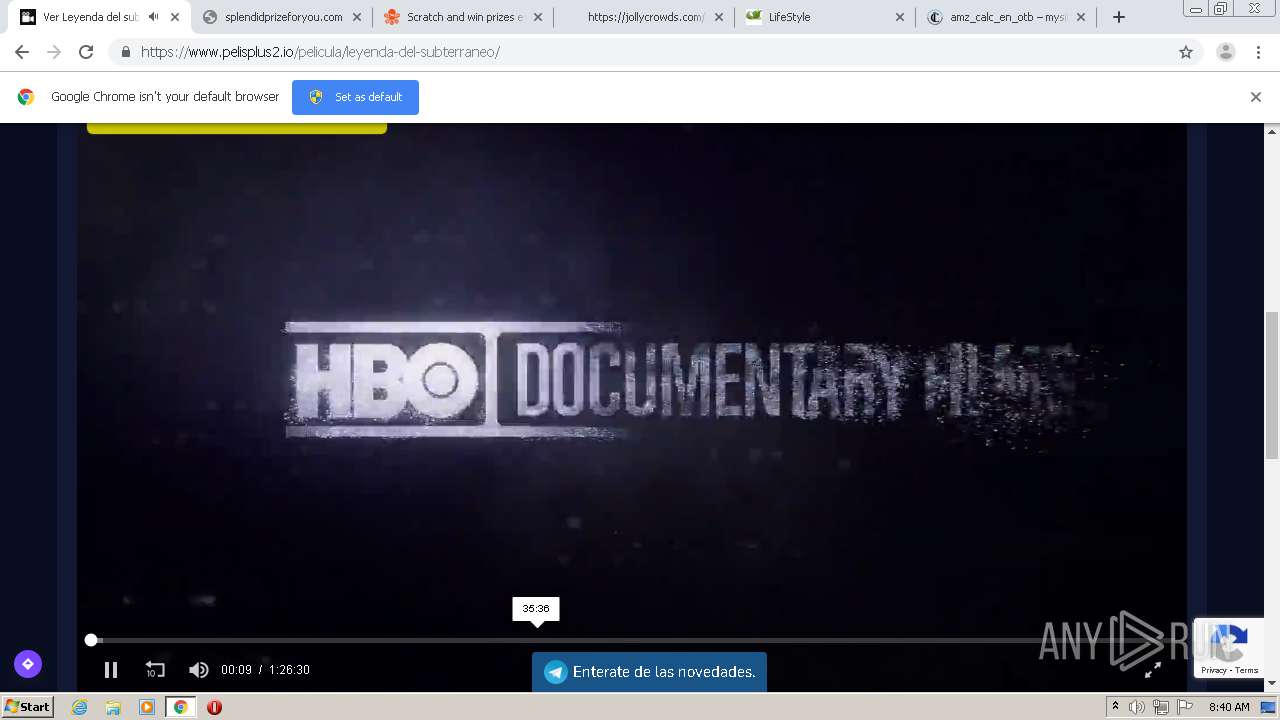Open Windows Explorer folder from the taskbar
Viewport: 1280px width, 720px height.
tap(113, 707)
